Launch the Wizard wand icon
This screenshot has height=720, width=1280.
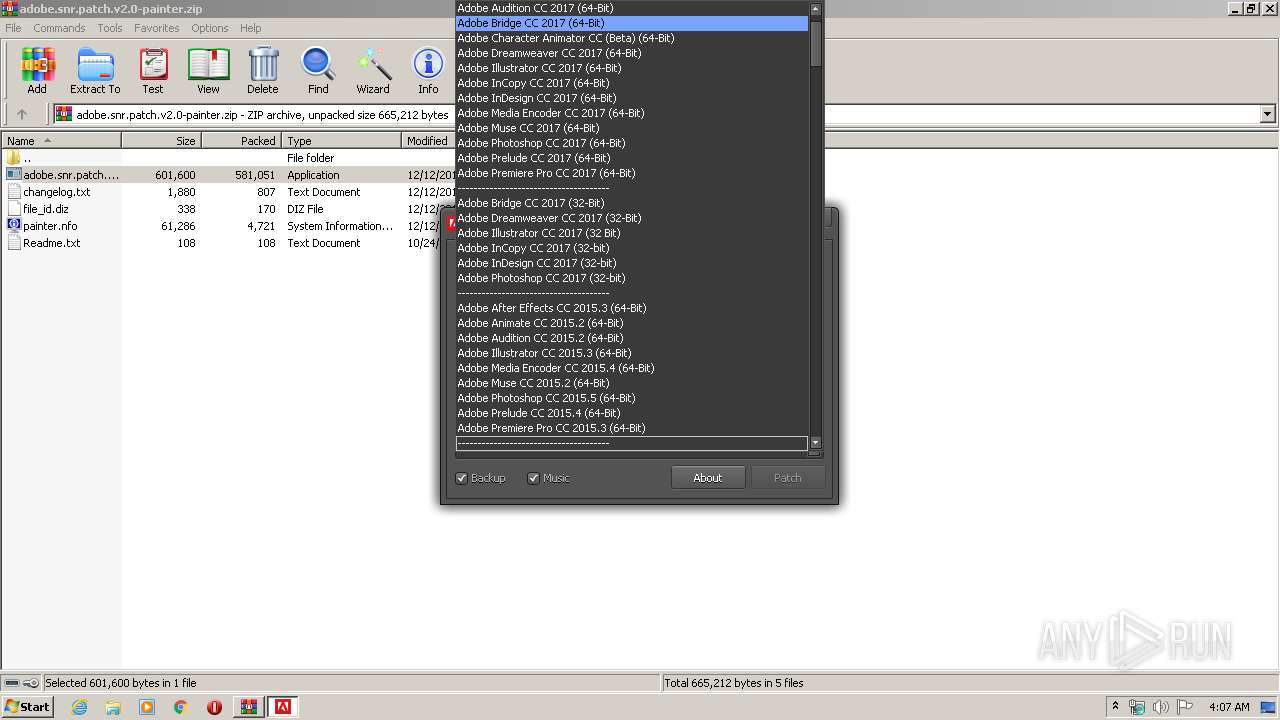pos(373,71)
